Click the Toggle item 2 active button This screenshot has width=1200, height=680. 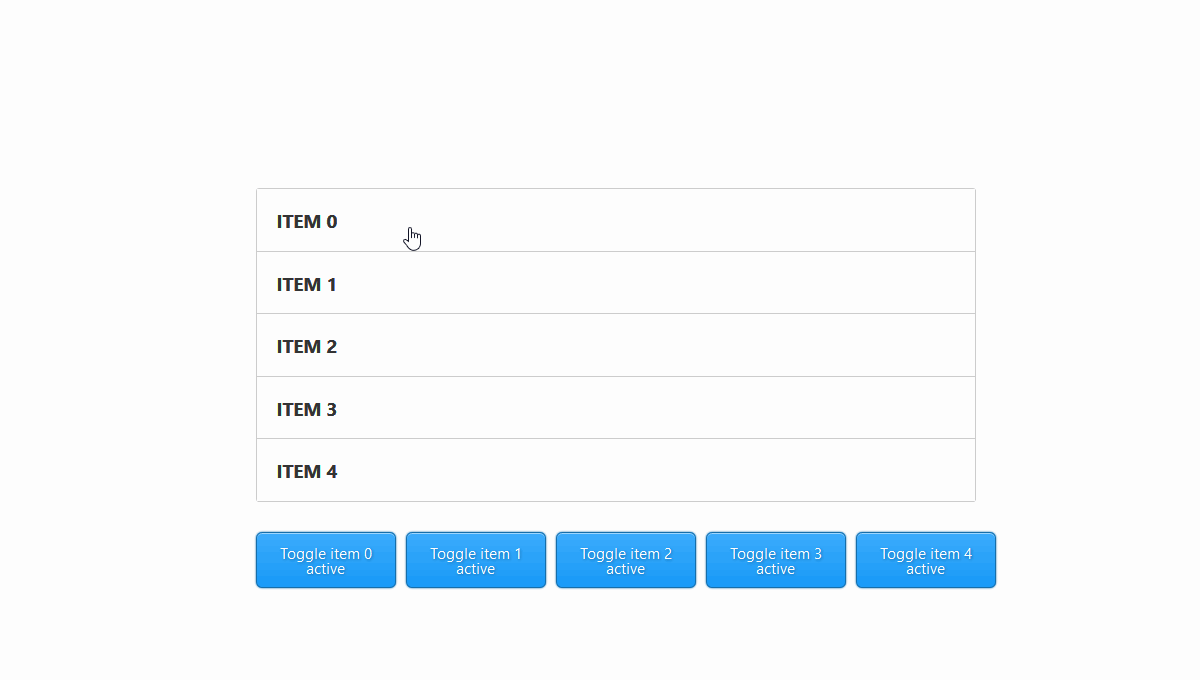coord(625,560)
